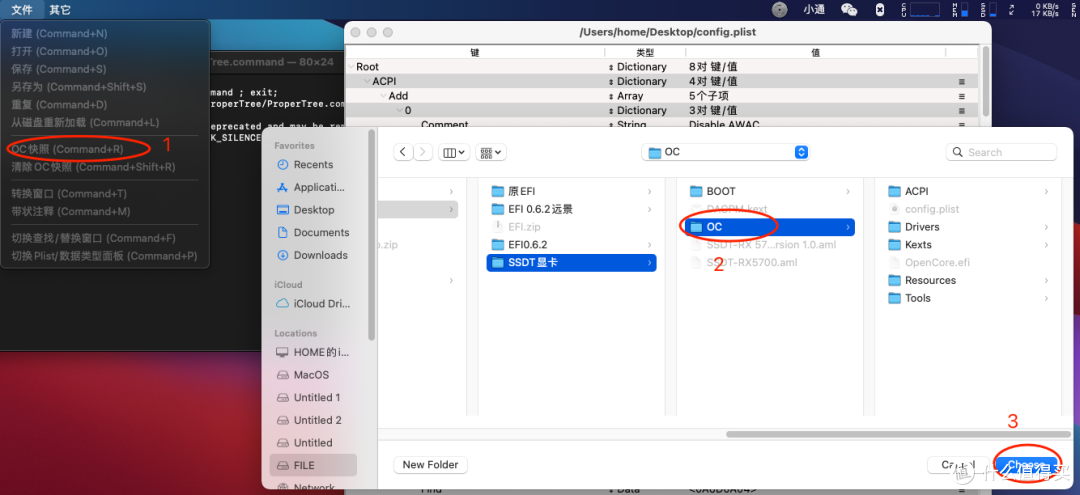This screenshot has width=1080, height=495.
Task: Click the Cancel button in the dialog
Action: click(x=958, y=465)
